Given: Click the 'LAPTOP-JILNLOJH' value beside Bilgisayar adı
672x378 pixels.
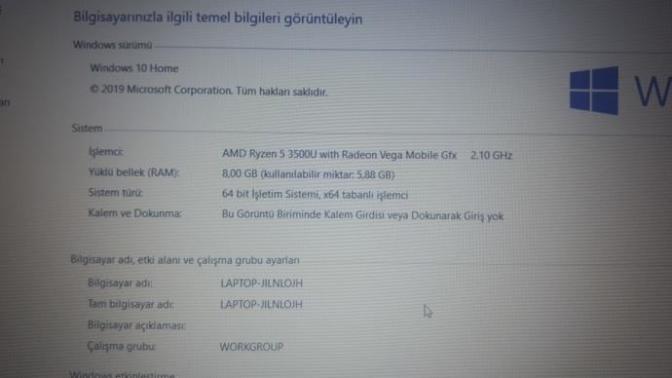Looking at the screenshot, I should [x=261, y=283].
